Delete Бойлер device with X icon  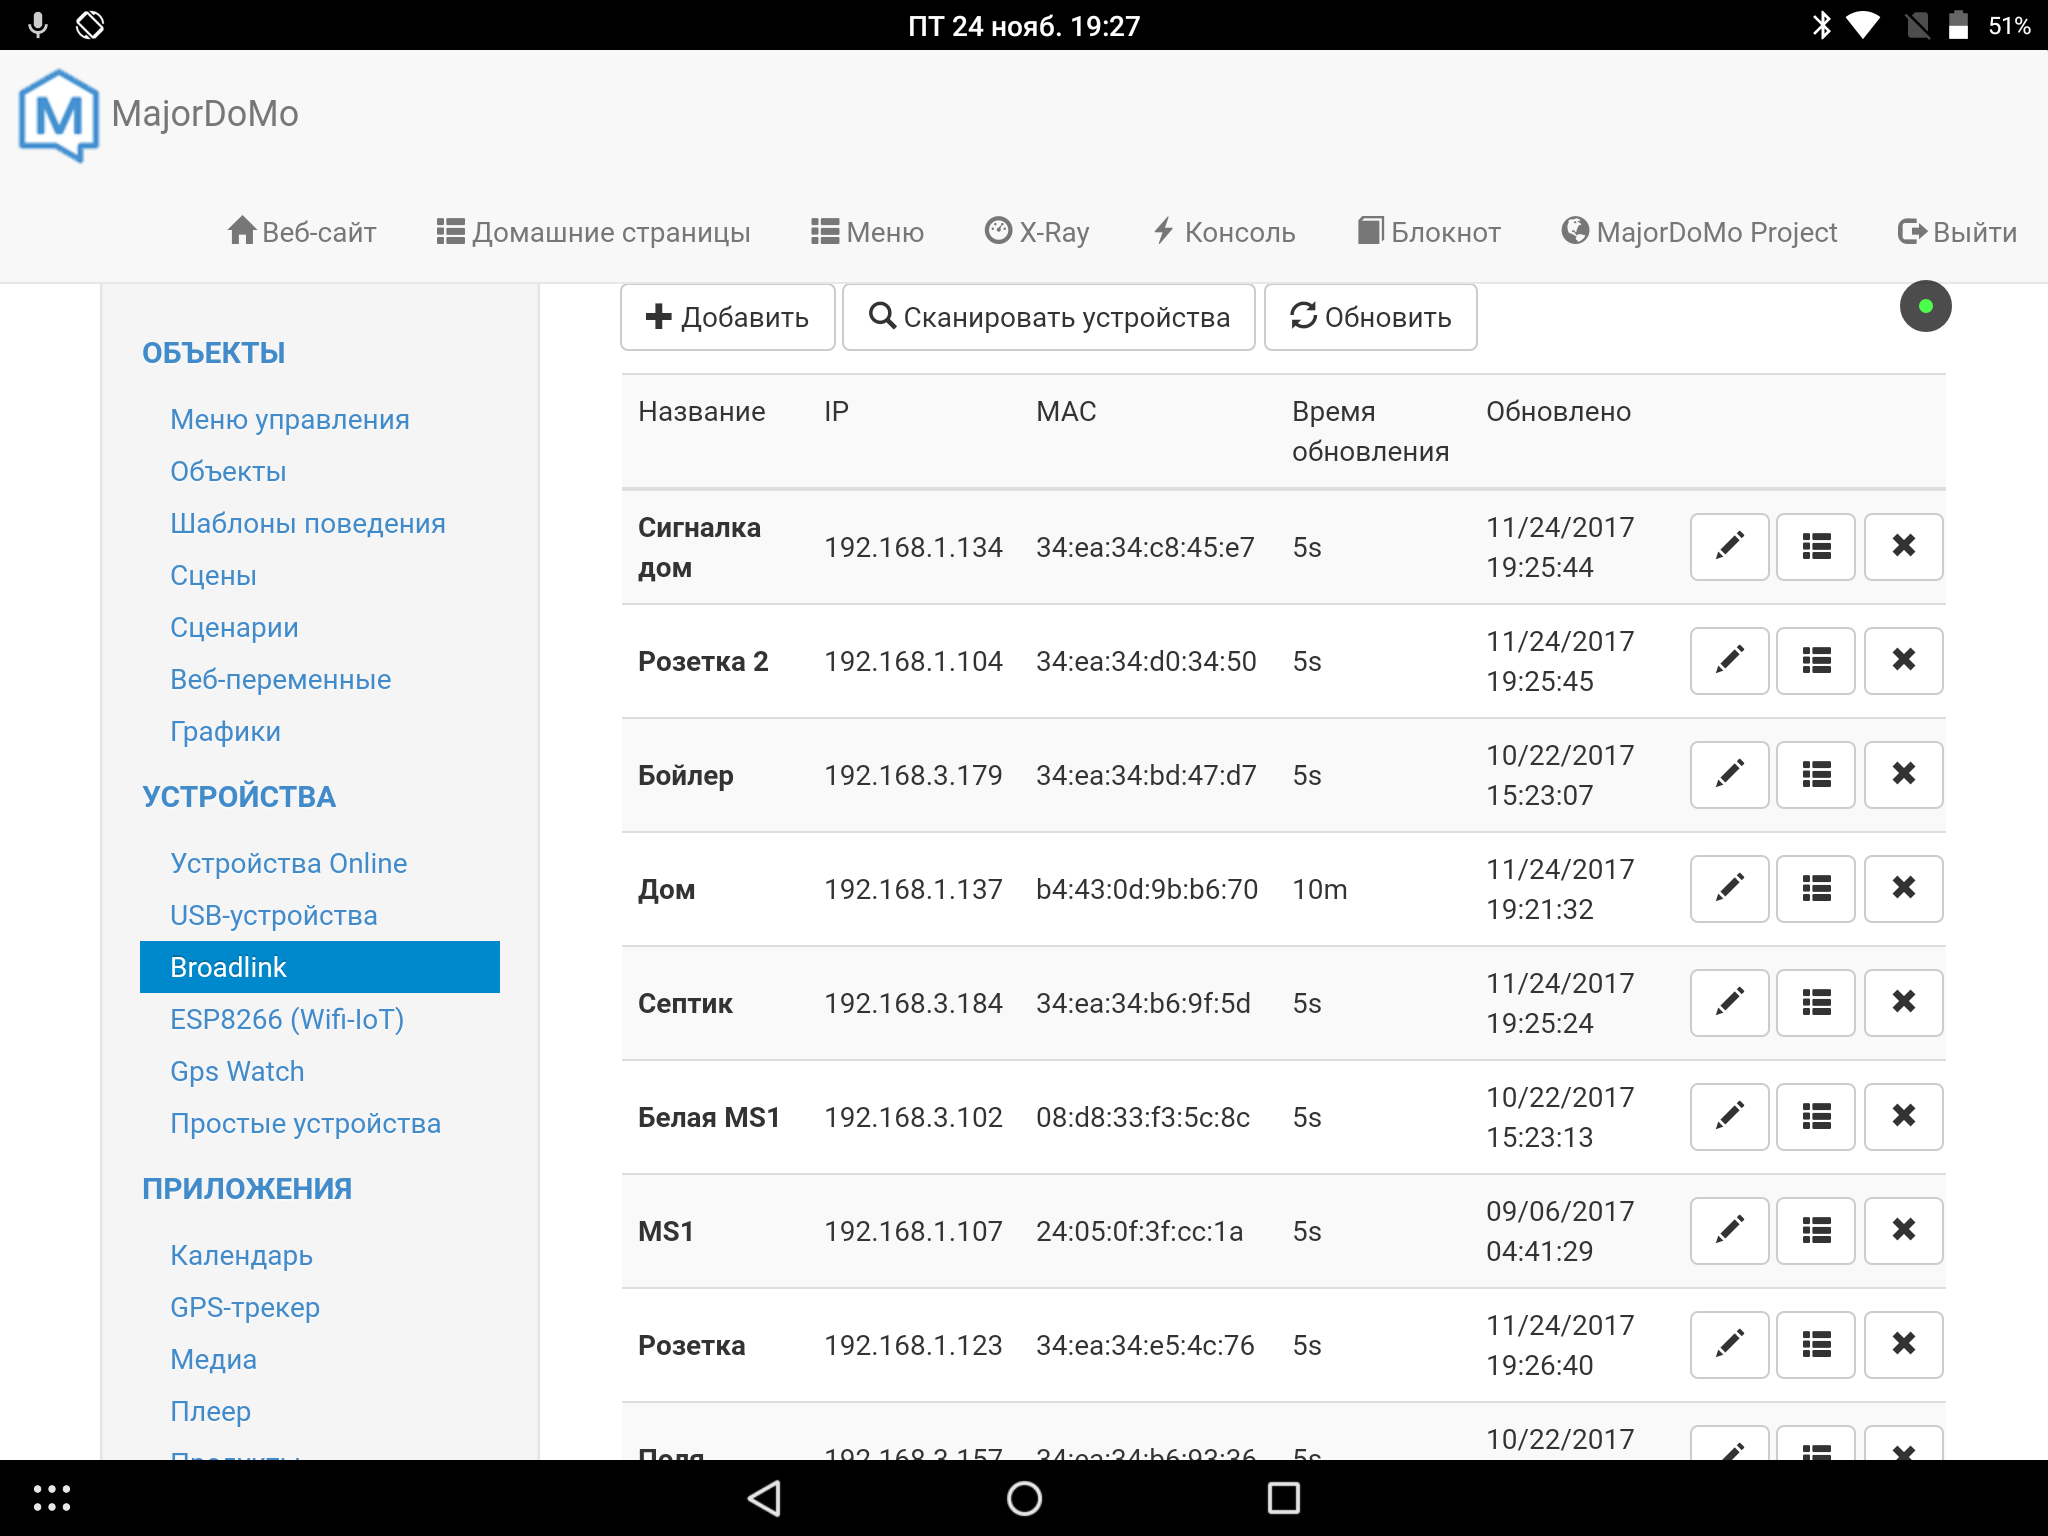pos(1903,774)
